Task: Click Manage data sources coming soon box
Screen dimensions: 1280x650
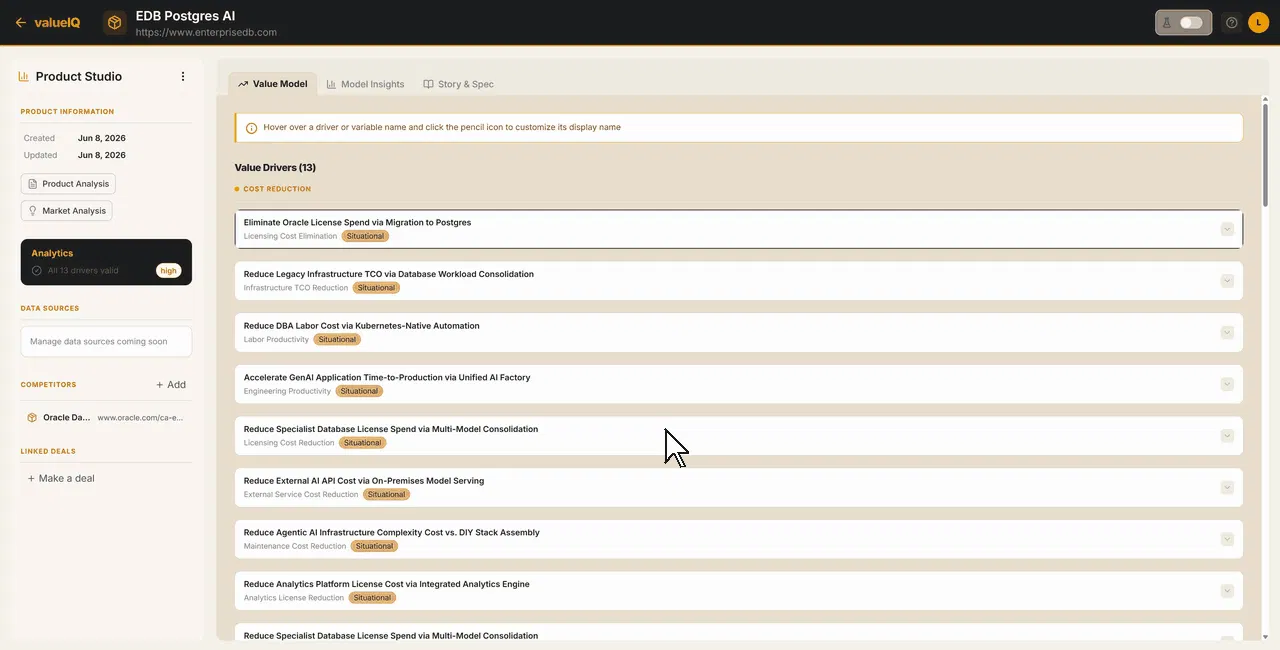Action: tap(106, 341)
